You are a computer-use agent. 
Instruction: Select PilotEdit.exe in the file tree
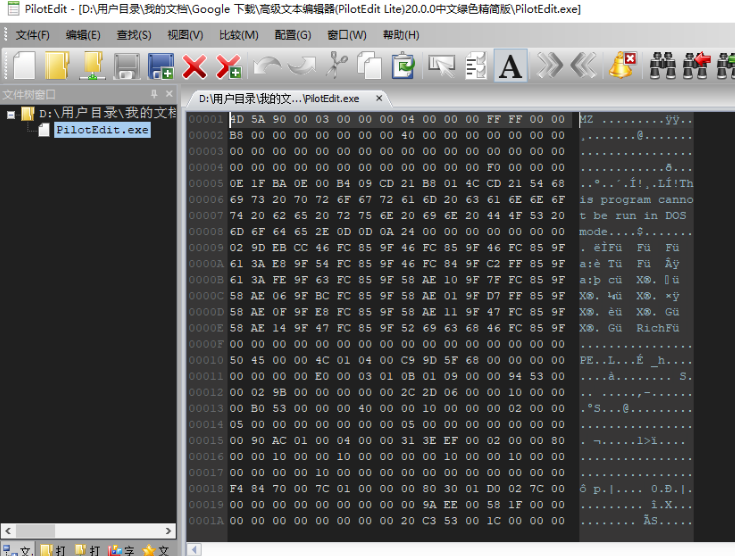click(102, 130)
